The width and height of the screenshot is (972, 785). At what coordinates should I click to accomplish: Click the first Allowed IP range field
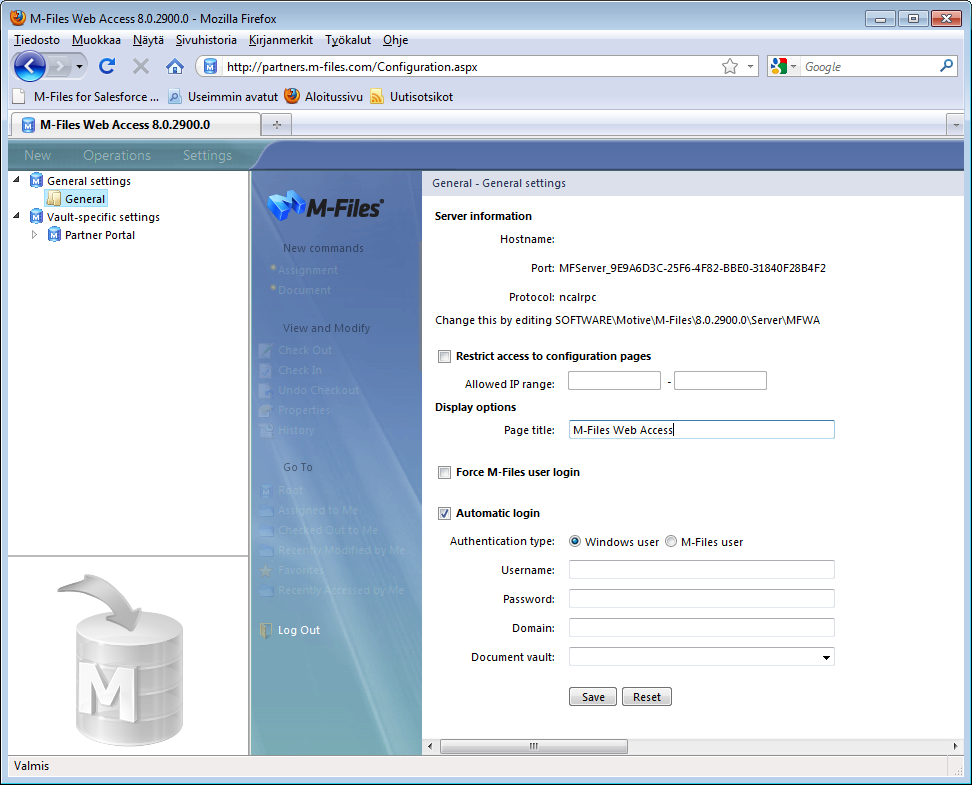click(614, 381)
